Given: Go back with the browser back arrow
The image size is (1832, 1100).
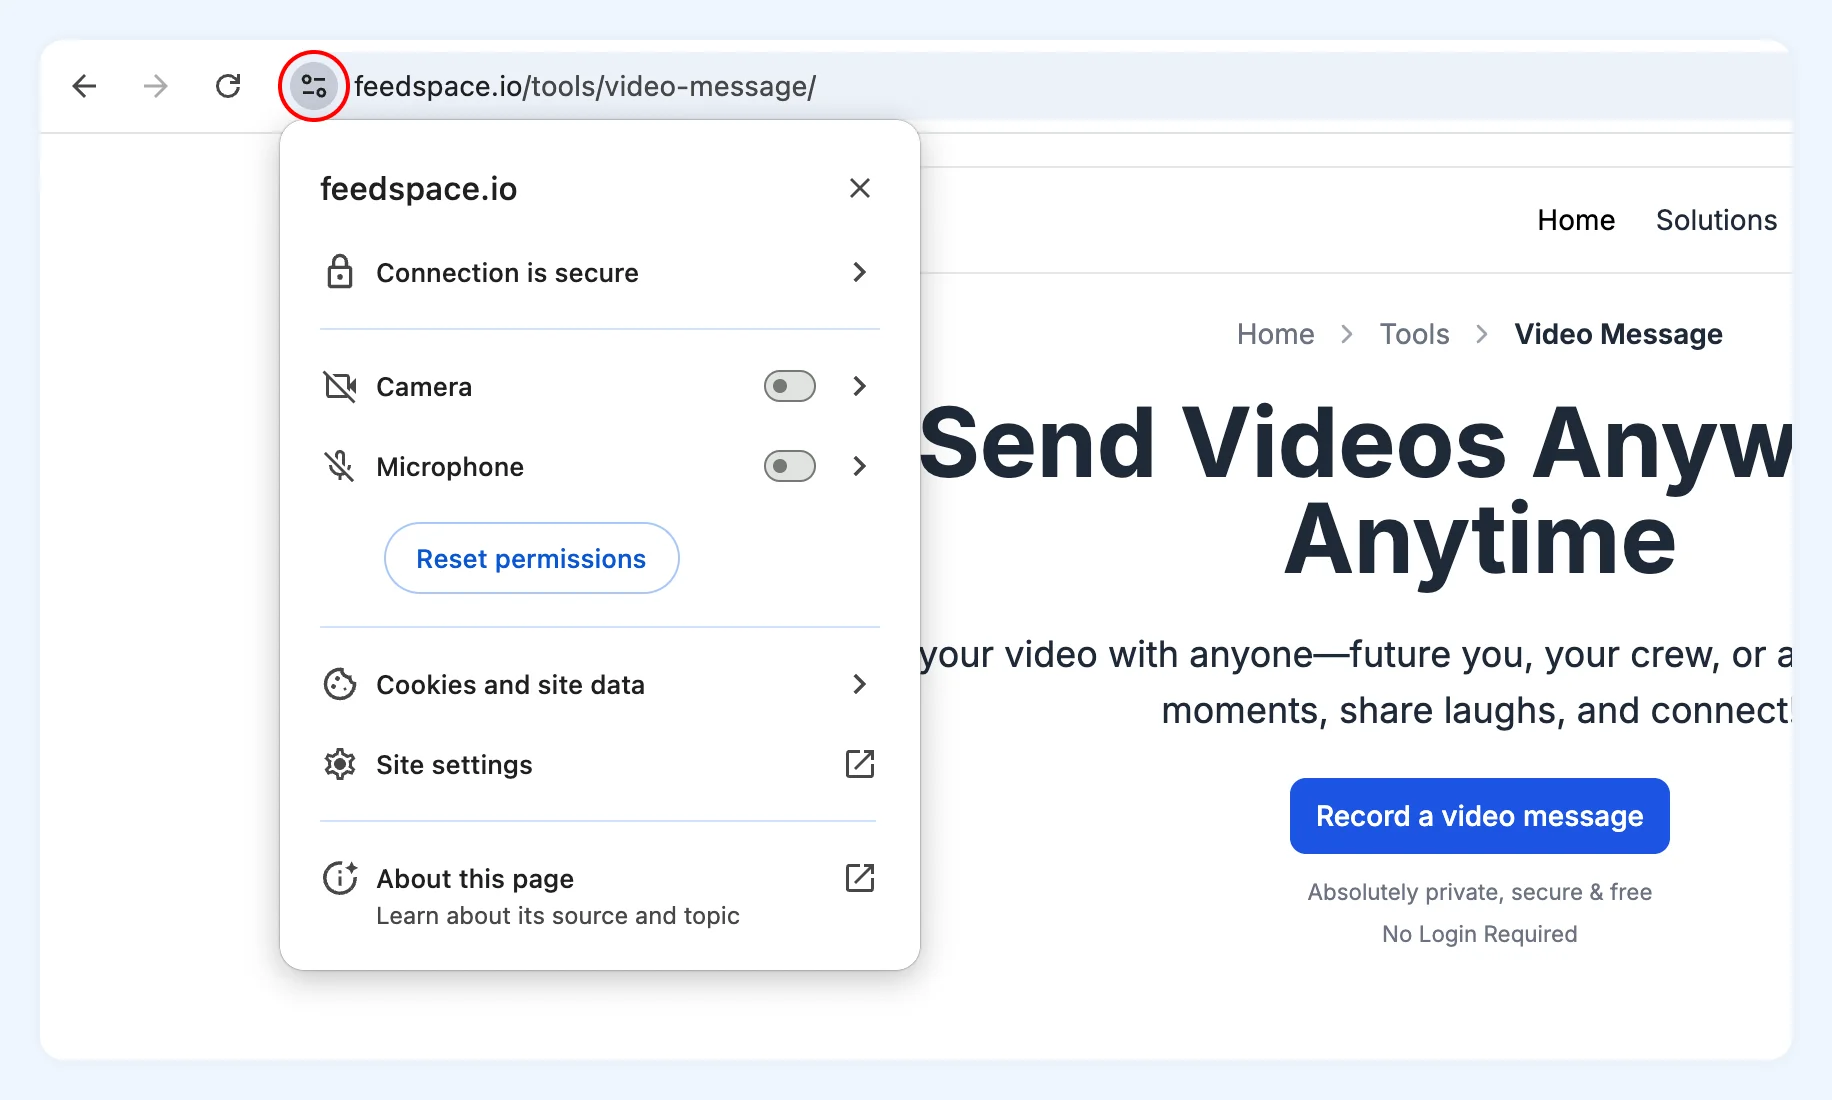Looking at the screenshot, I should pyautogui.click(x=85, y=86).
